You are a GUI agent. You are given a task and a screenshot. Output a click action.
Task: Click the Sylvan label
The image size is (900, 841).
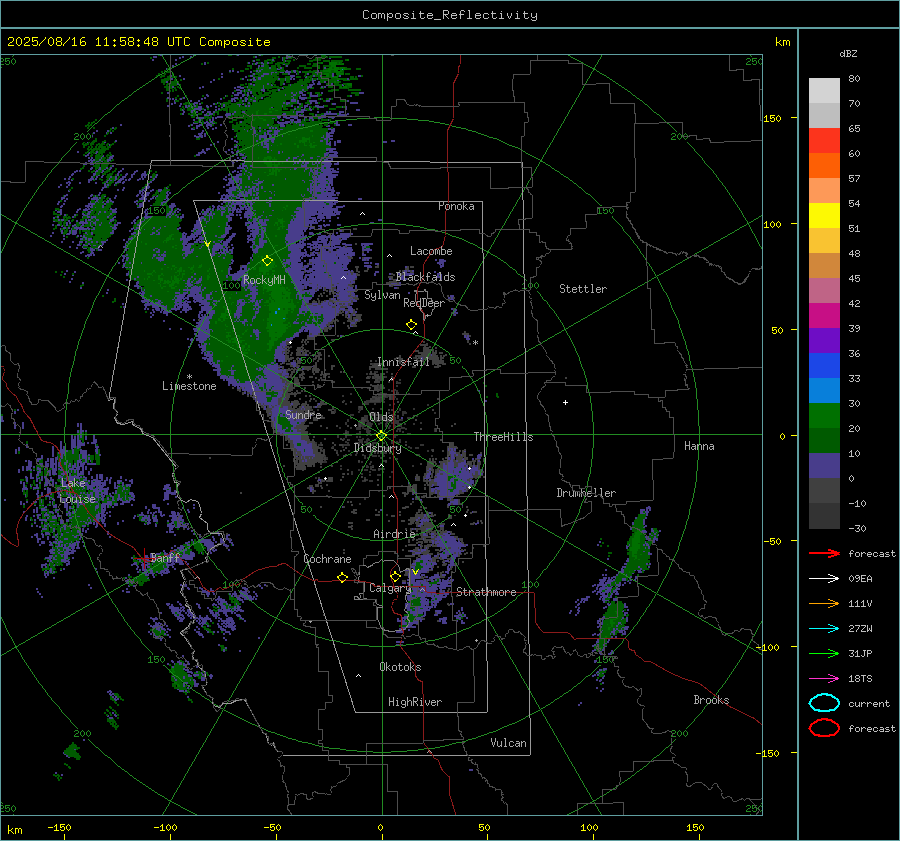(382, 295)
